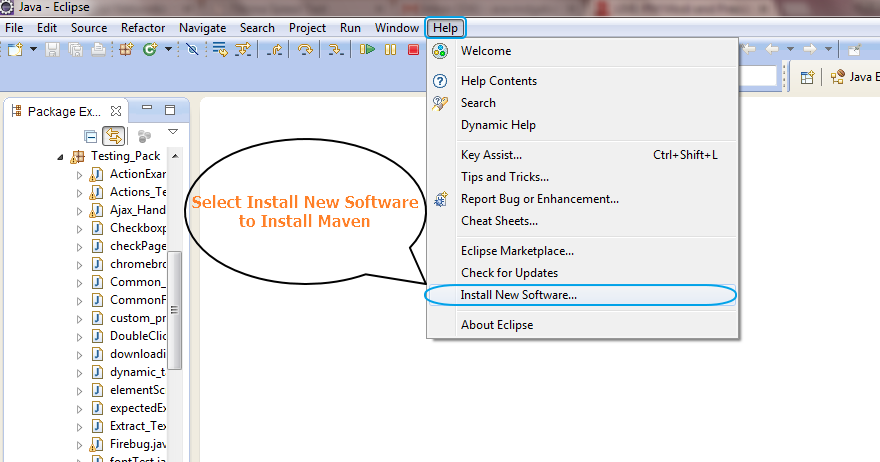Select Cheat Sheets... menu item
Viewport: 880px width, 462px height.
(x=582, y=221)
